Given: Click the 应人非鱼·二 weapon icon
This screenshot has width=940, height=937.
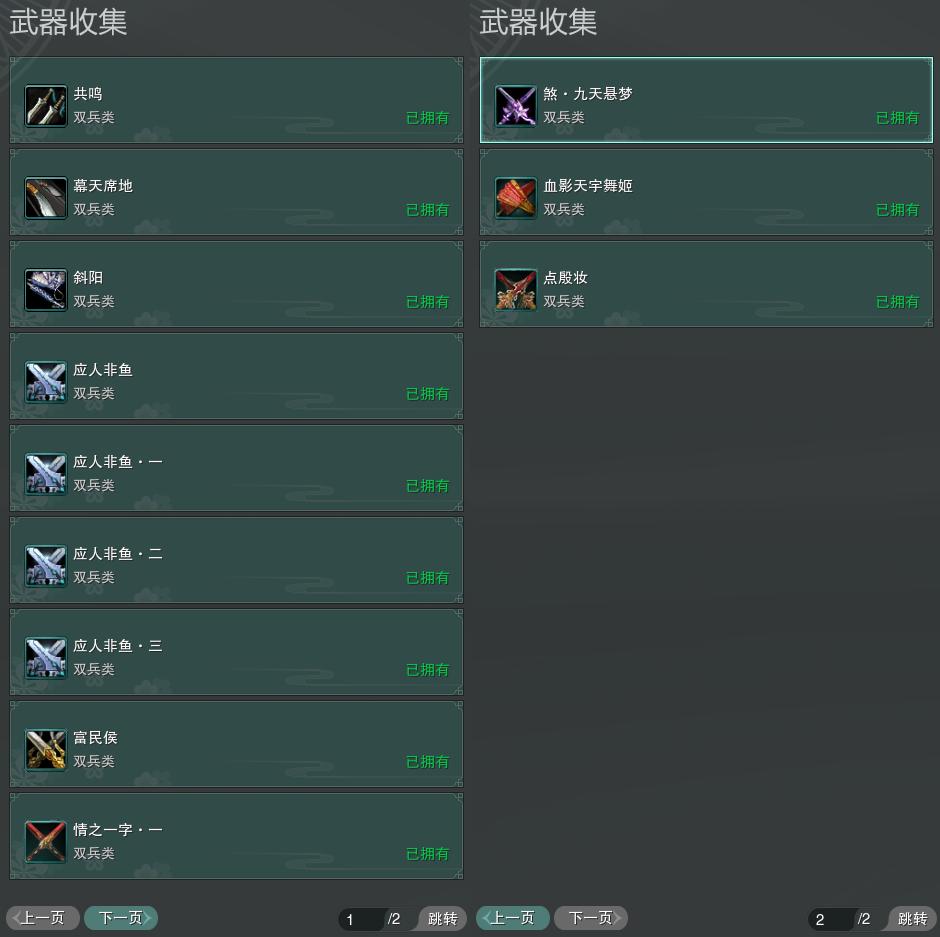Looking at the screenshot, I should click(46, 565).
